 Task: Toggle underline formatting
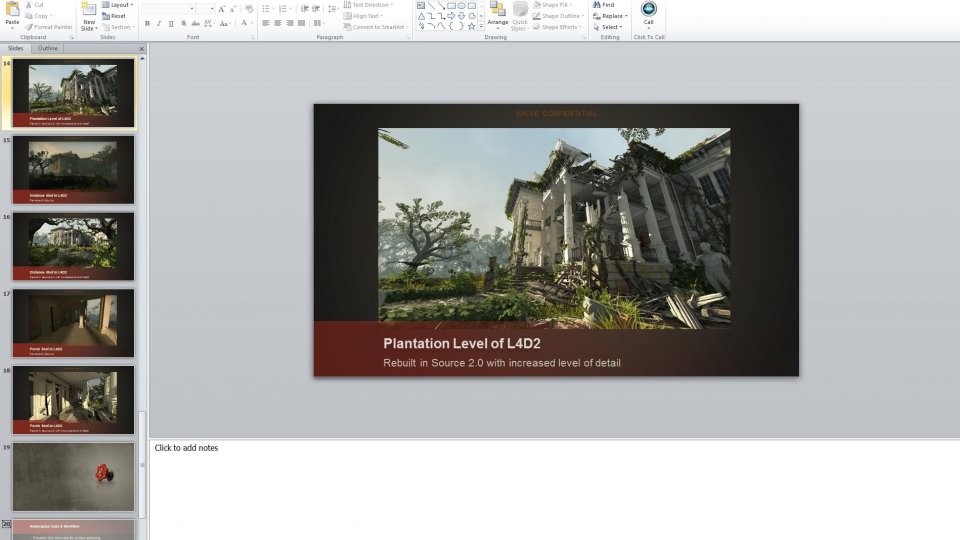tap(171, 23)
